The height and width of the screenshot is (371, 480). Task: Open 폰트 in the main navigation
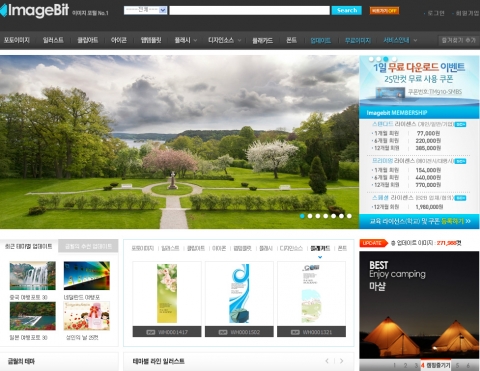click(x=291, y=40)
